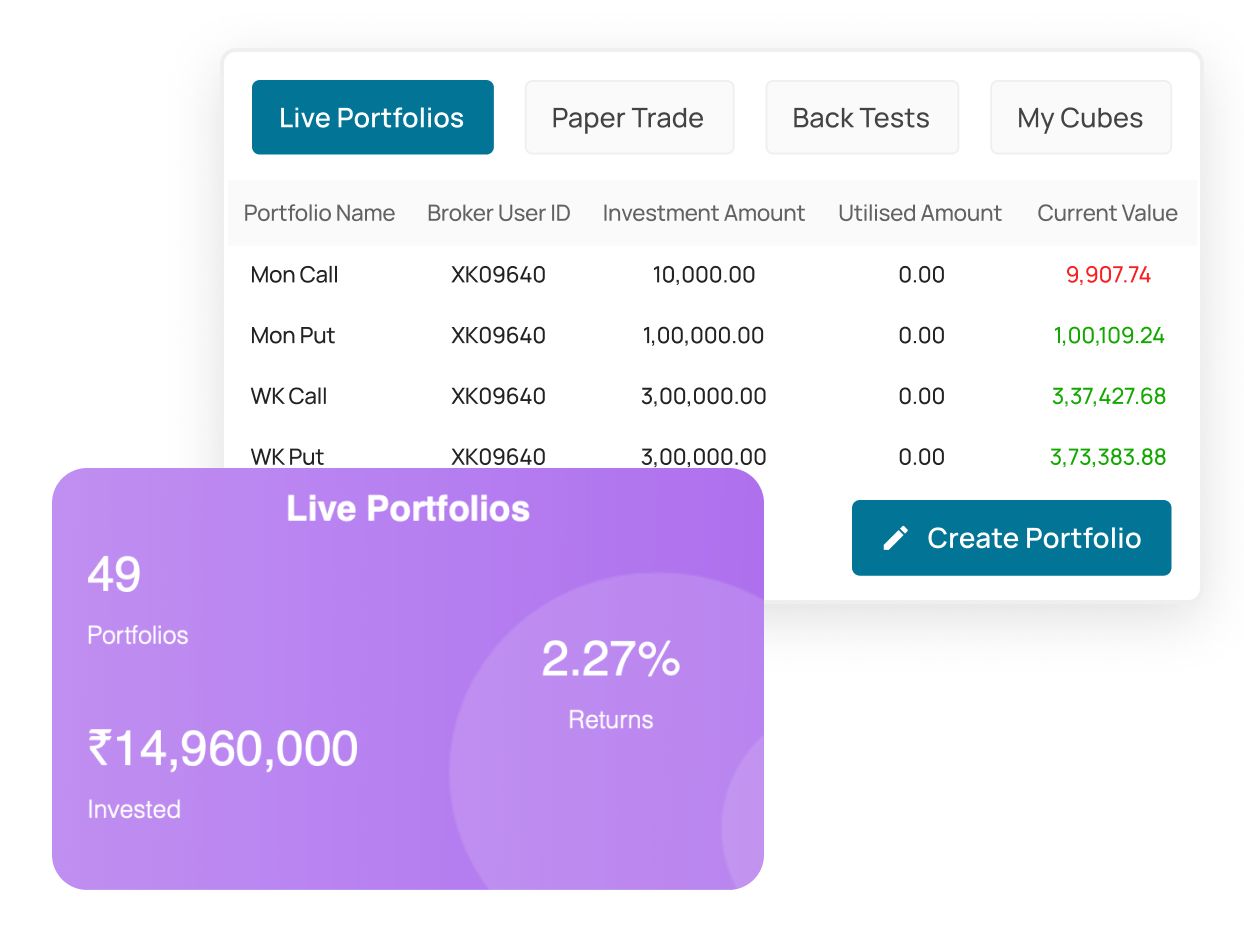Click investment amount 1,00,000.00
1244x932 pixels.
pos(704,335)
